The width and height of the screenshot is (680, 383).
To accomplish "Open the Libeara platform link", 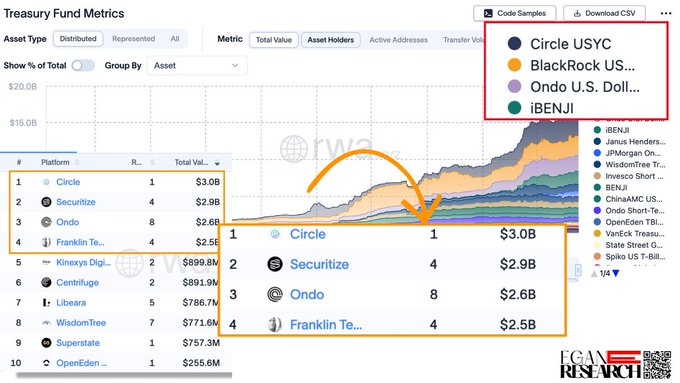I will [71, 303].
